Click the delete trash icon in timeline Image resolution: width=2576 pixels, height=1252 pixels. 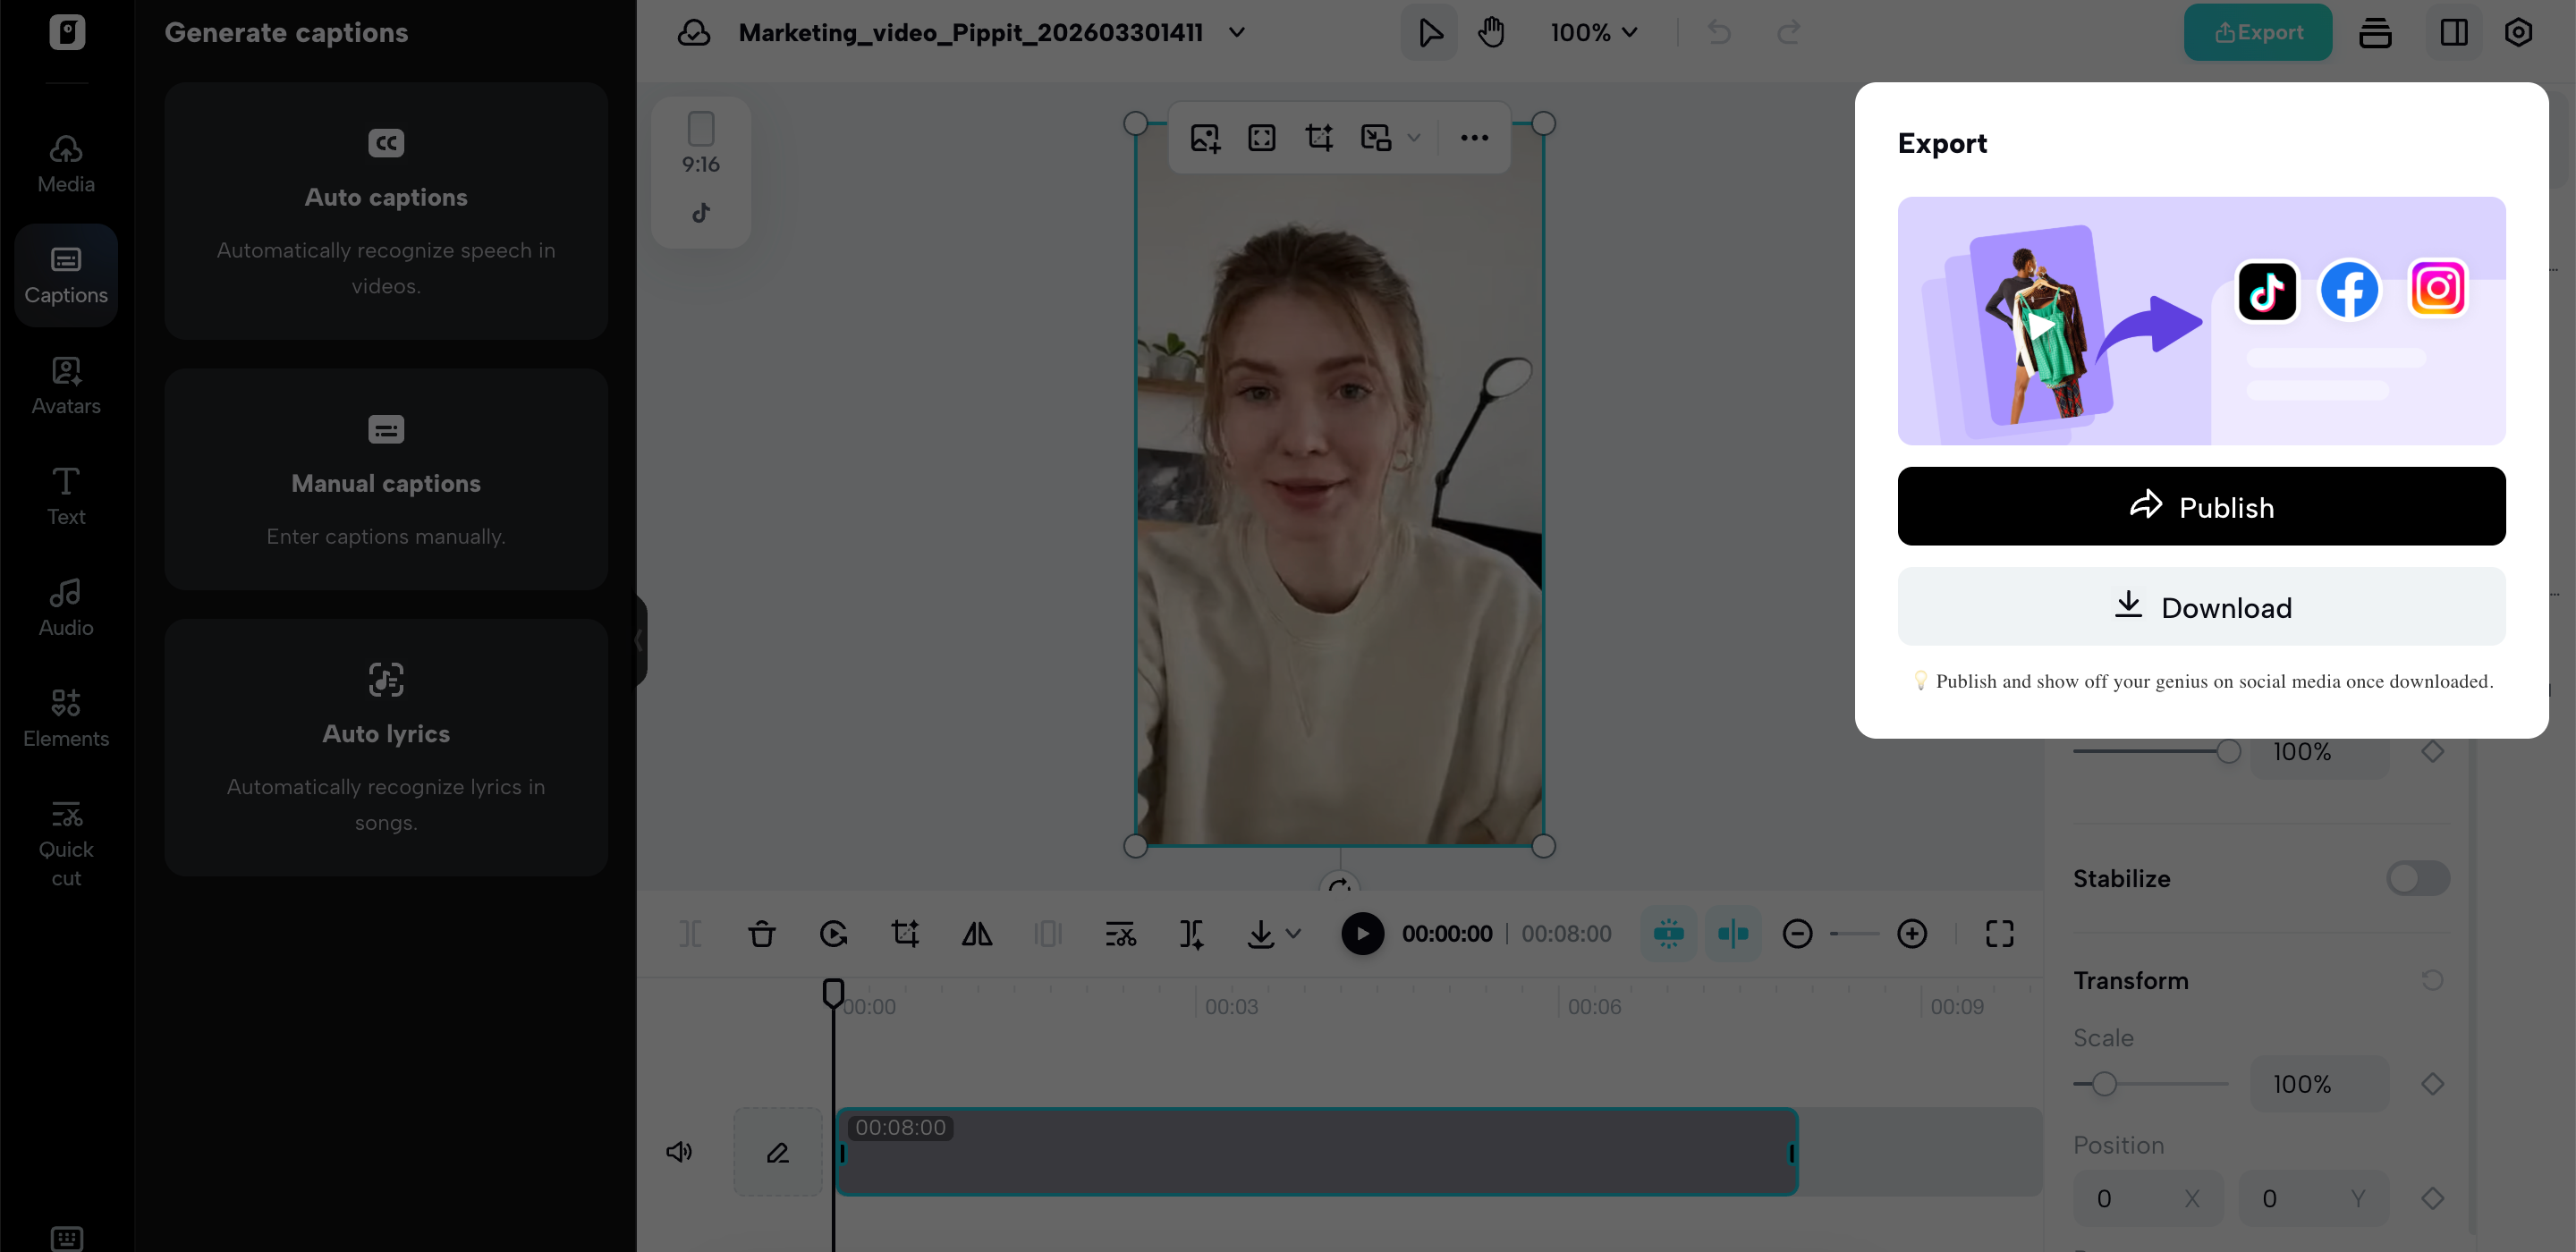(x=761, y=933)
